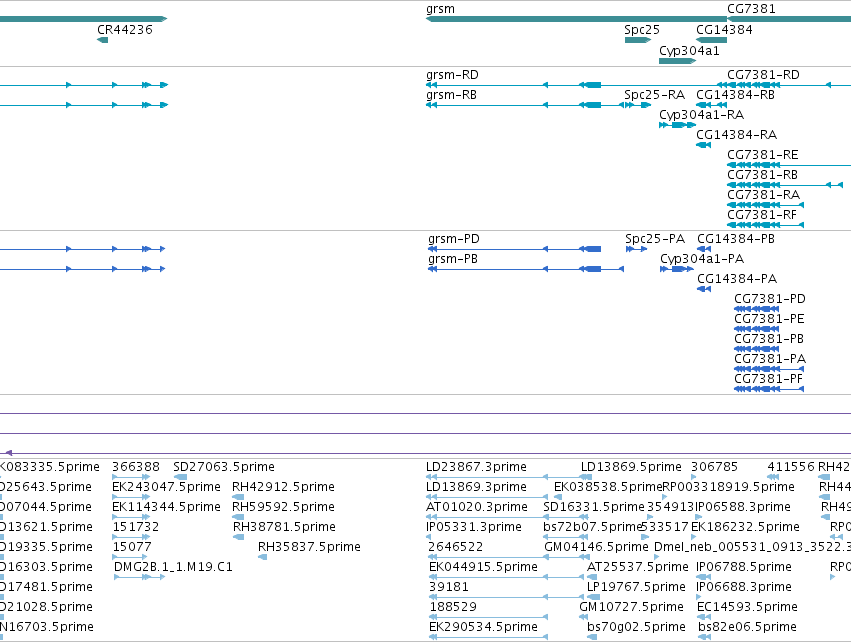Click the EK114344.5prime EST label
The image size is (851, 642).
(166, 507)
